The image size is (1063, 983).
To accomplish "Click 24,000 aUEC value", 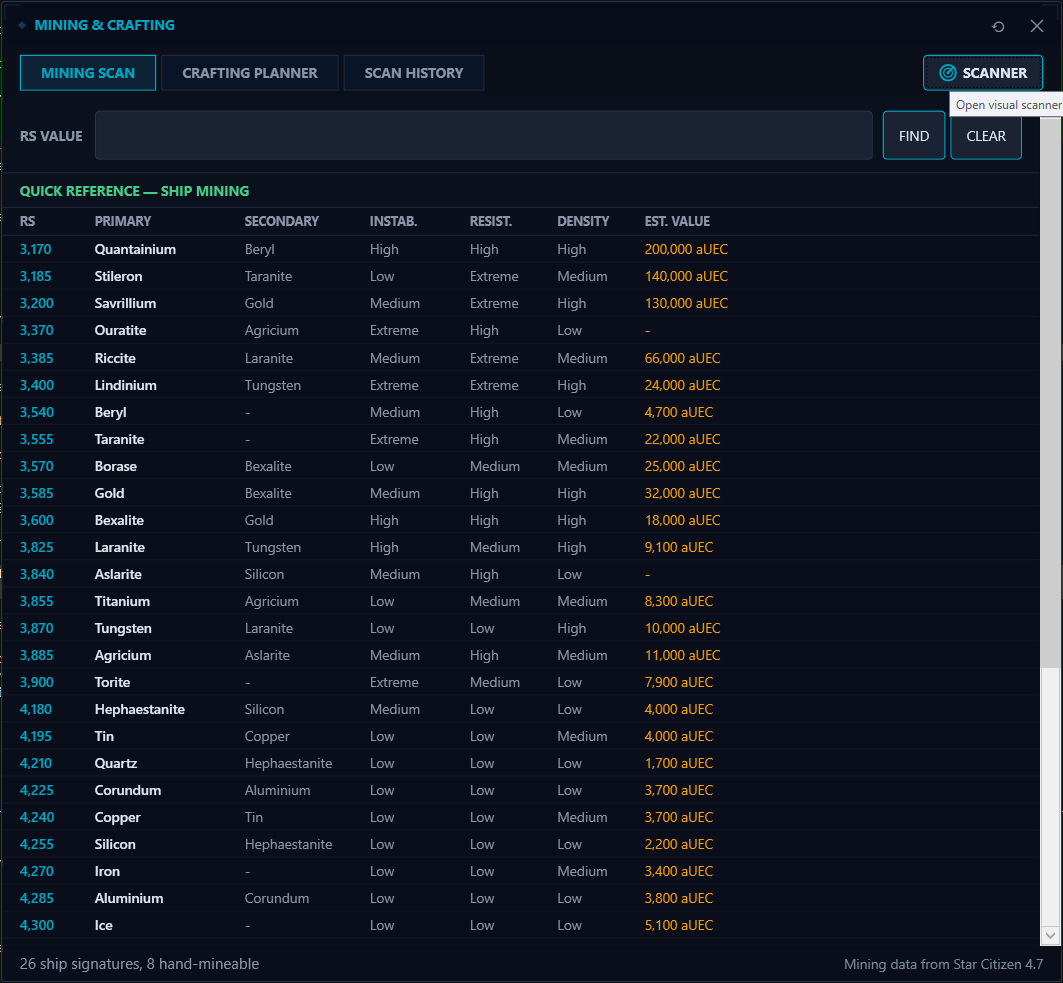I will tap(682, 385).
